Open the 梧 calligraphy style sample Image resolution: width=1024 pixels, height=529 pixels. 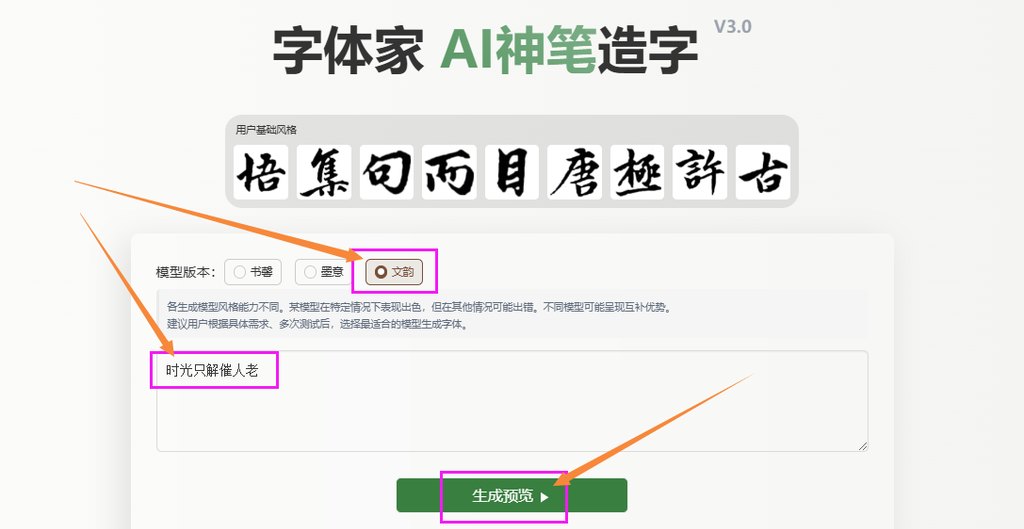click(x=261, y=172)
